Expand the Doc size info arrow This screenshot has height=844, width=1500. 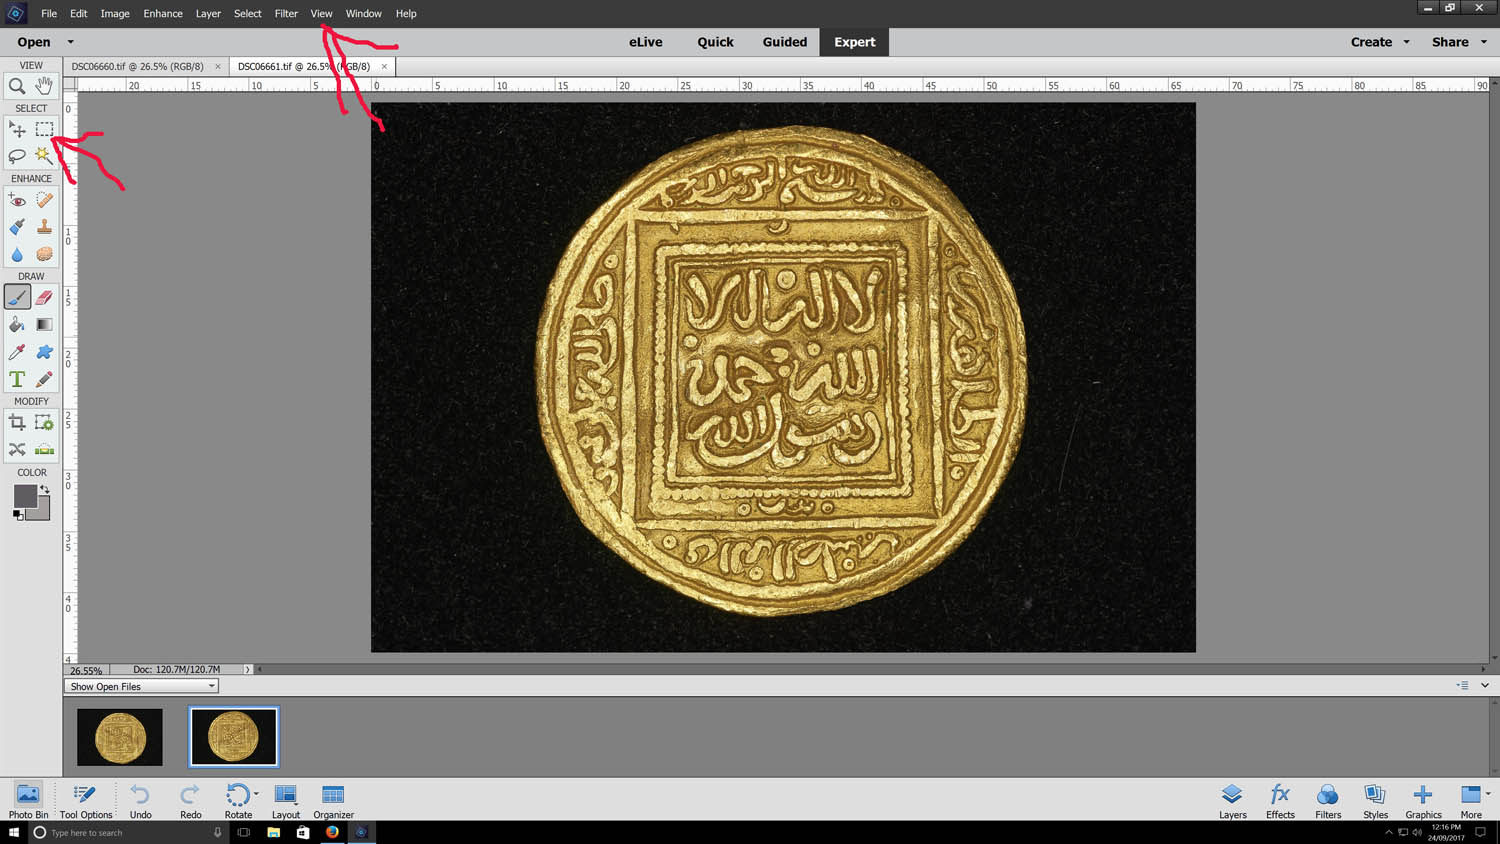[247, 669]
